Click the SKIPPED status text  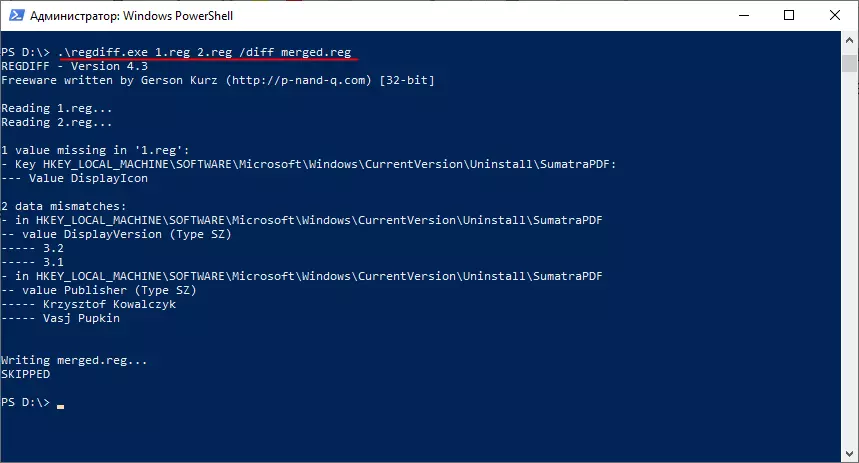point(26,374)
